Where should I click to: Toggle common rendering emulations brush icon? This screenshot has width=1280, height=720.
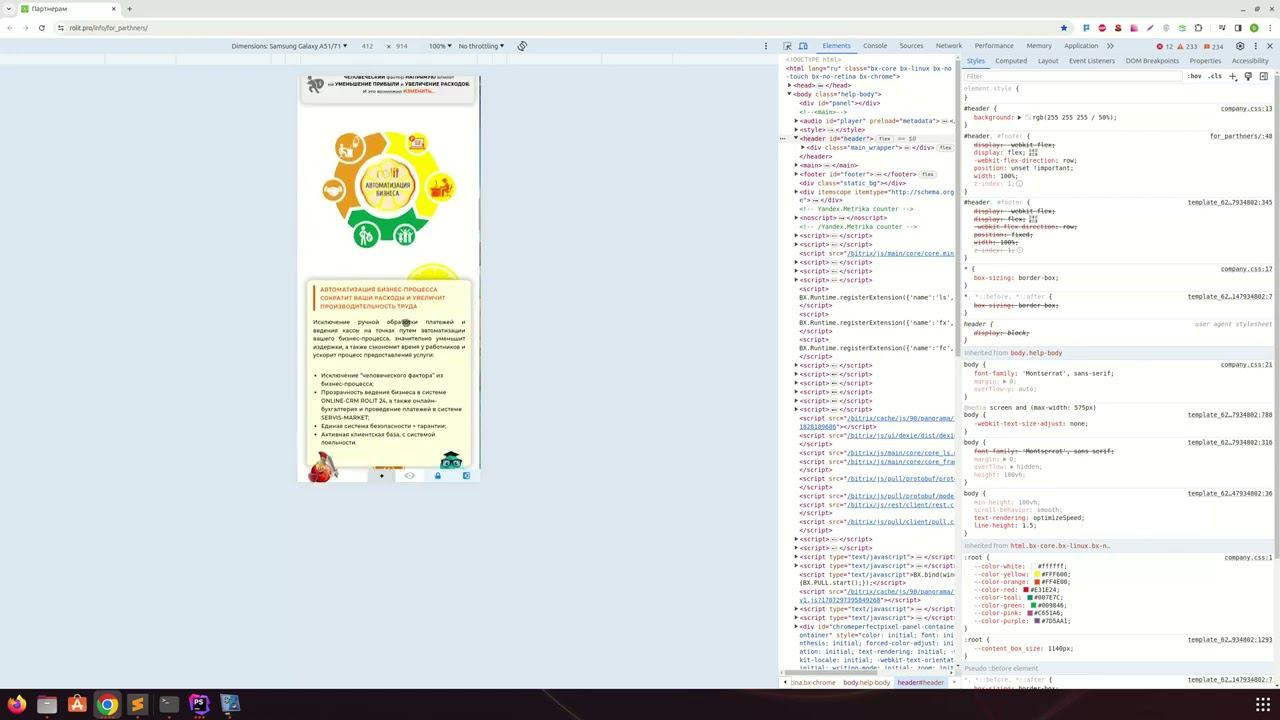[1248, 76]
